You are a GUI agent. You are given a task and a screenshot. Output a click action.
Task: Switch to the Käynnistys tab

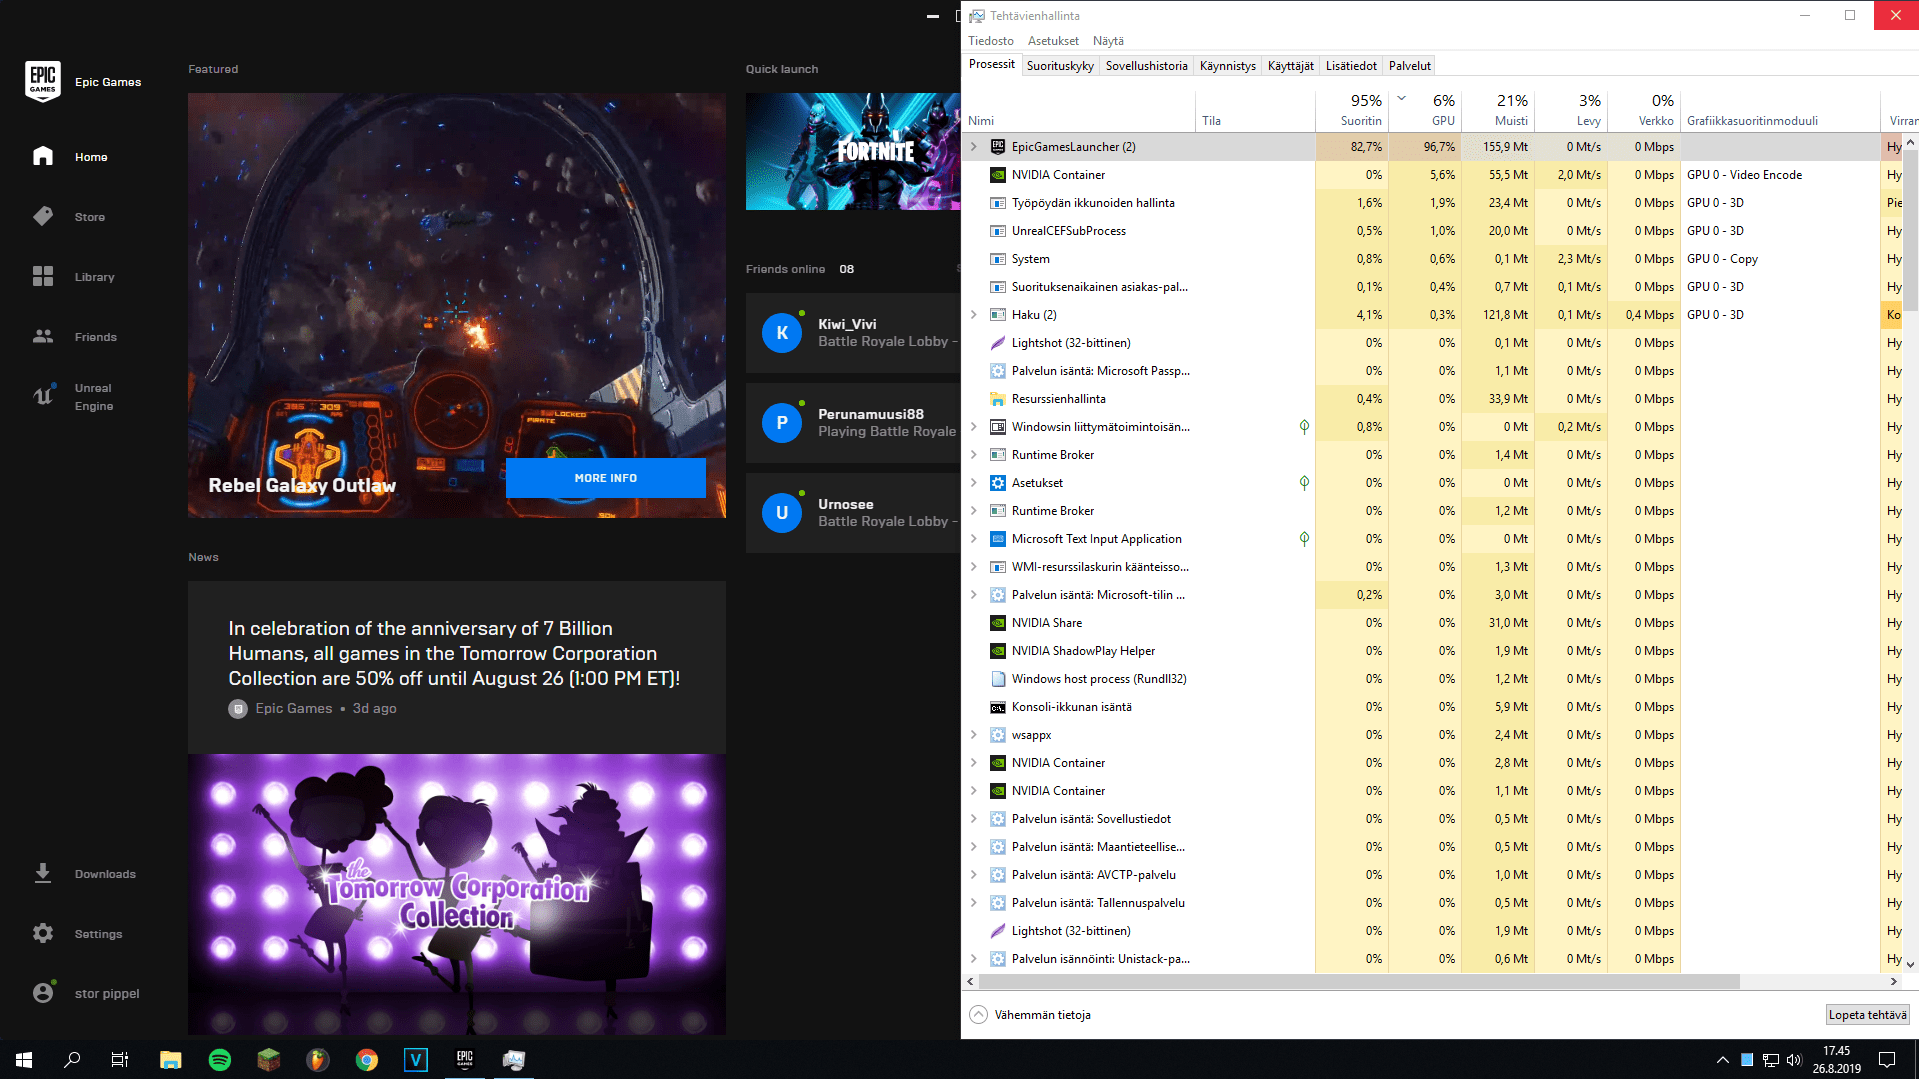1228,66
